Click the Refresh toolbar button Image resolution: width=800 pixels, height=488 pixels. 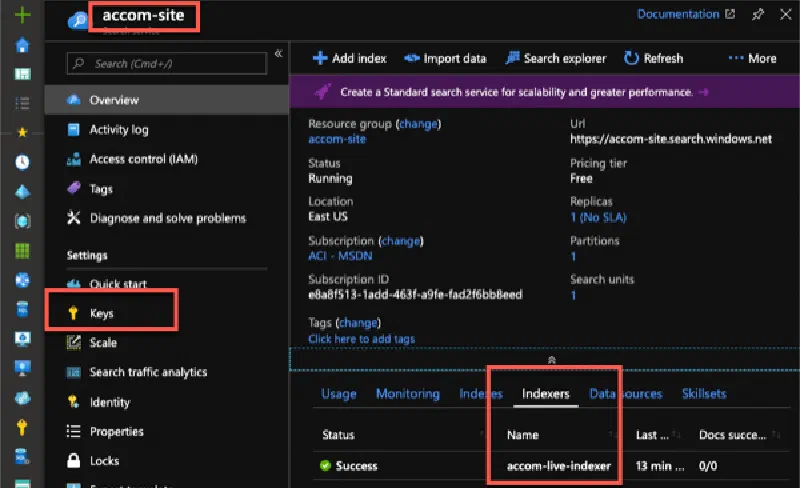[x=654, y=58]
